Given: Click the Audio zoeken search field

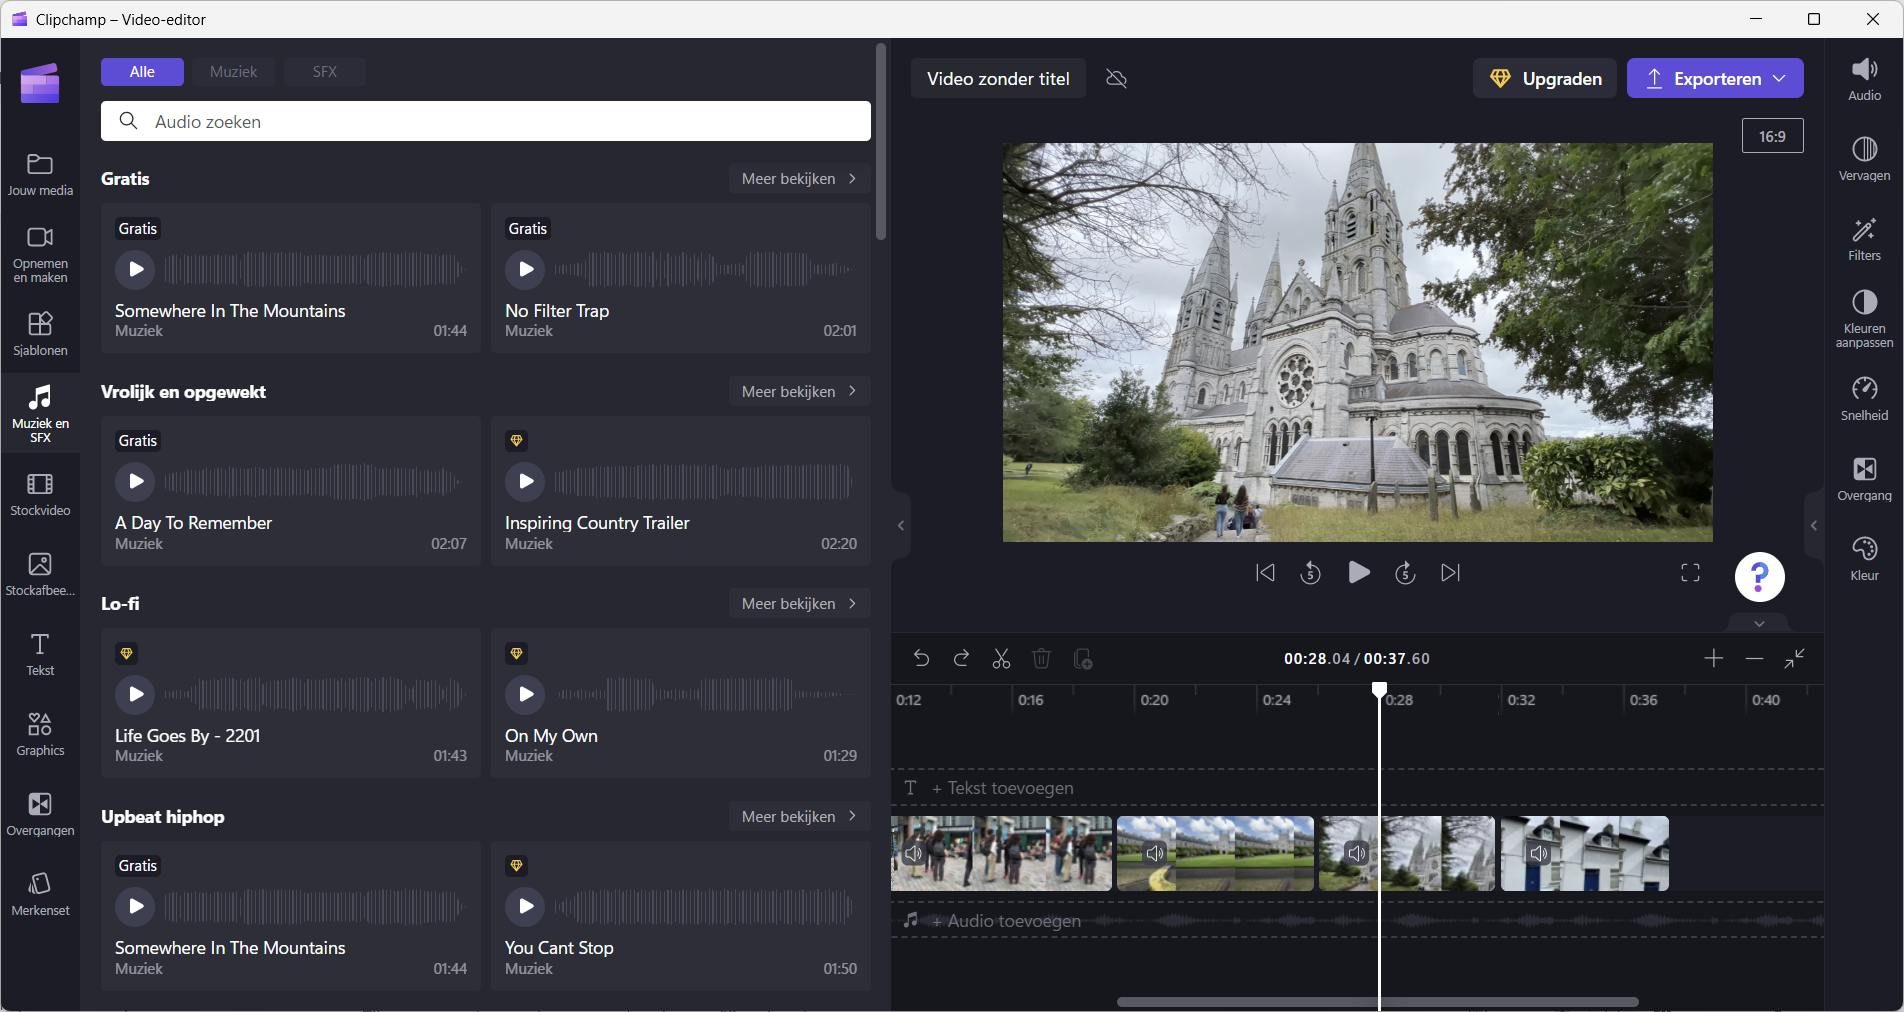Looking at the screenshot, I should 486,122.
